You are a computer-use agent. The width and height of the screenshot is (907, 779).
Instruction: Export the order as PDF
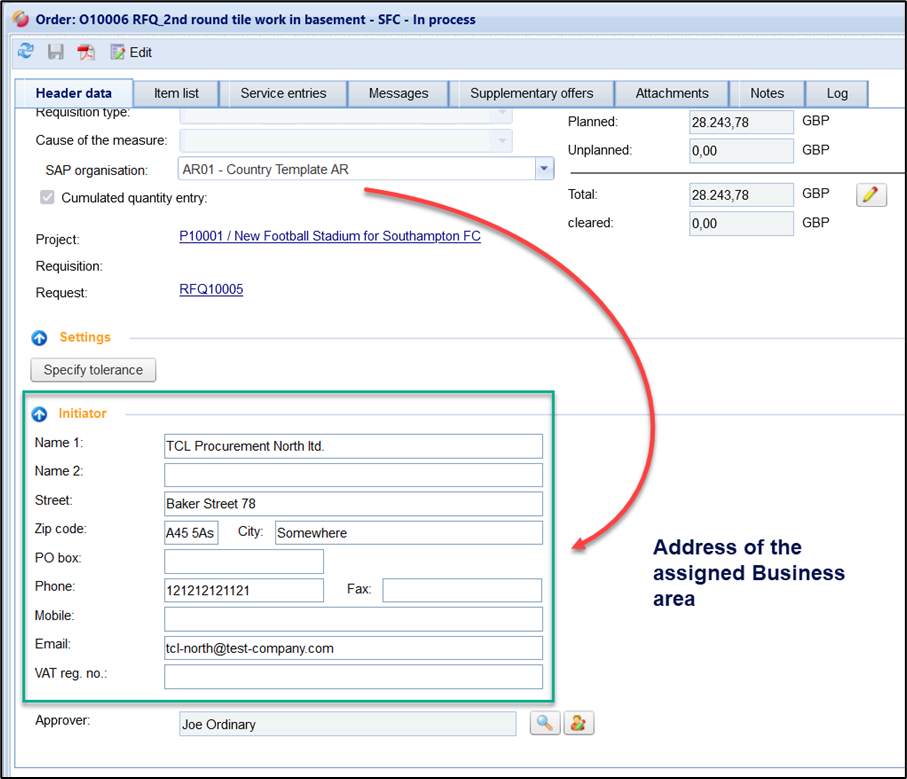pyautogui.click(x=86, y=52)
